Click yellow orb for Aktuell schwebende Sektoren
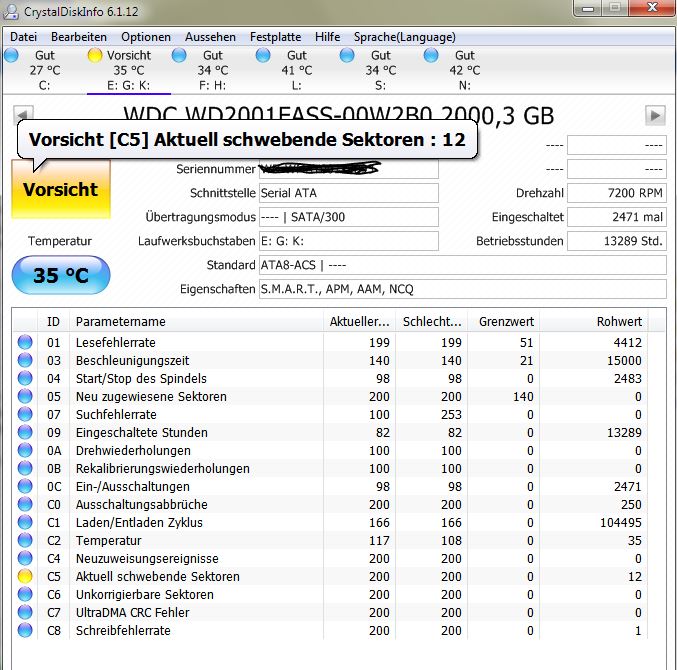 click(x=25, y=576)
